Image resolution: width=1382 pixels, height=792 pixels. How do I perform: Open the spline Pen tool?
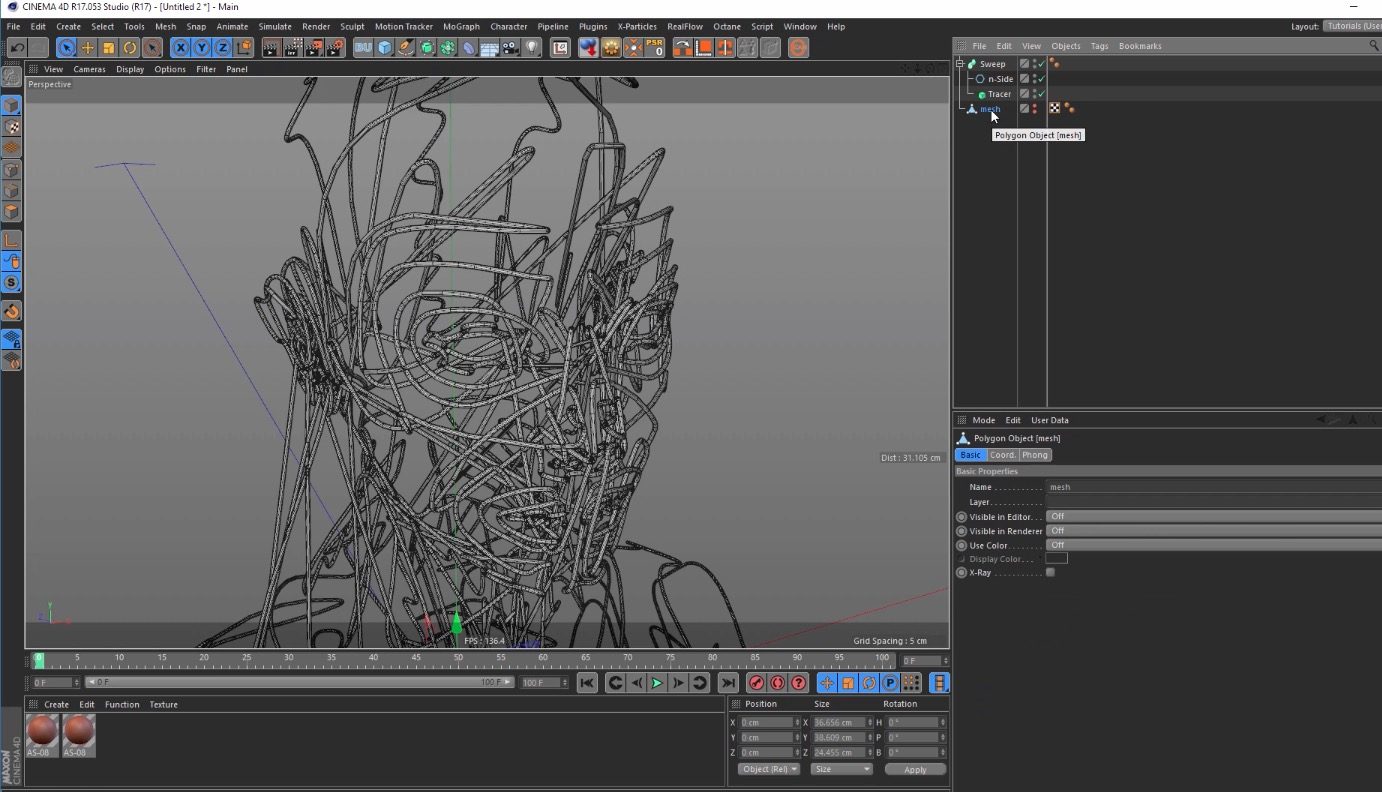pyautogui.click(x=406, y=47)
